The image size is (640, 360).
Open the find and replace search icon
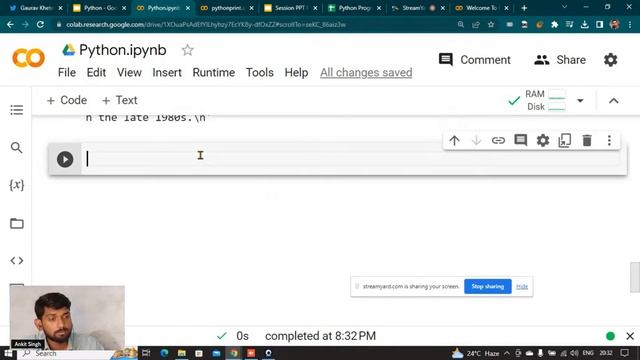17,147
